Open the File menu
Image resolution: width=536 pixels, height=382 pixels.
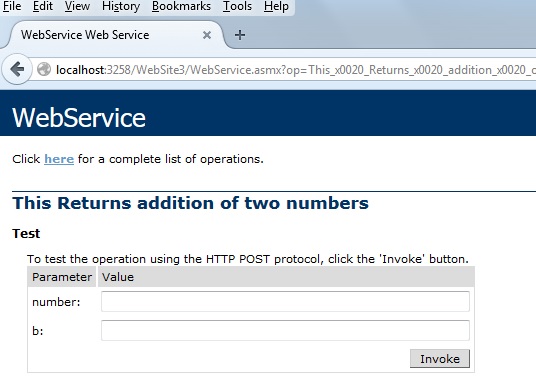[12, 6]
